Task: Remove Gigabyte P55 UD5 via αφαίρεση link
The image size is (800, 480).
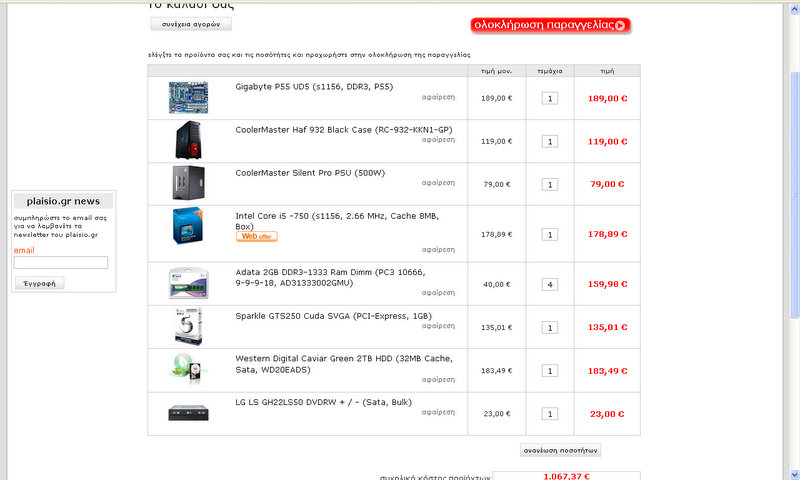Action: (x=438, y=97)
